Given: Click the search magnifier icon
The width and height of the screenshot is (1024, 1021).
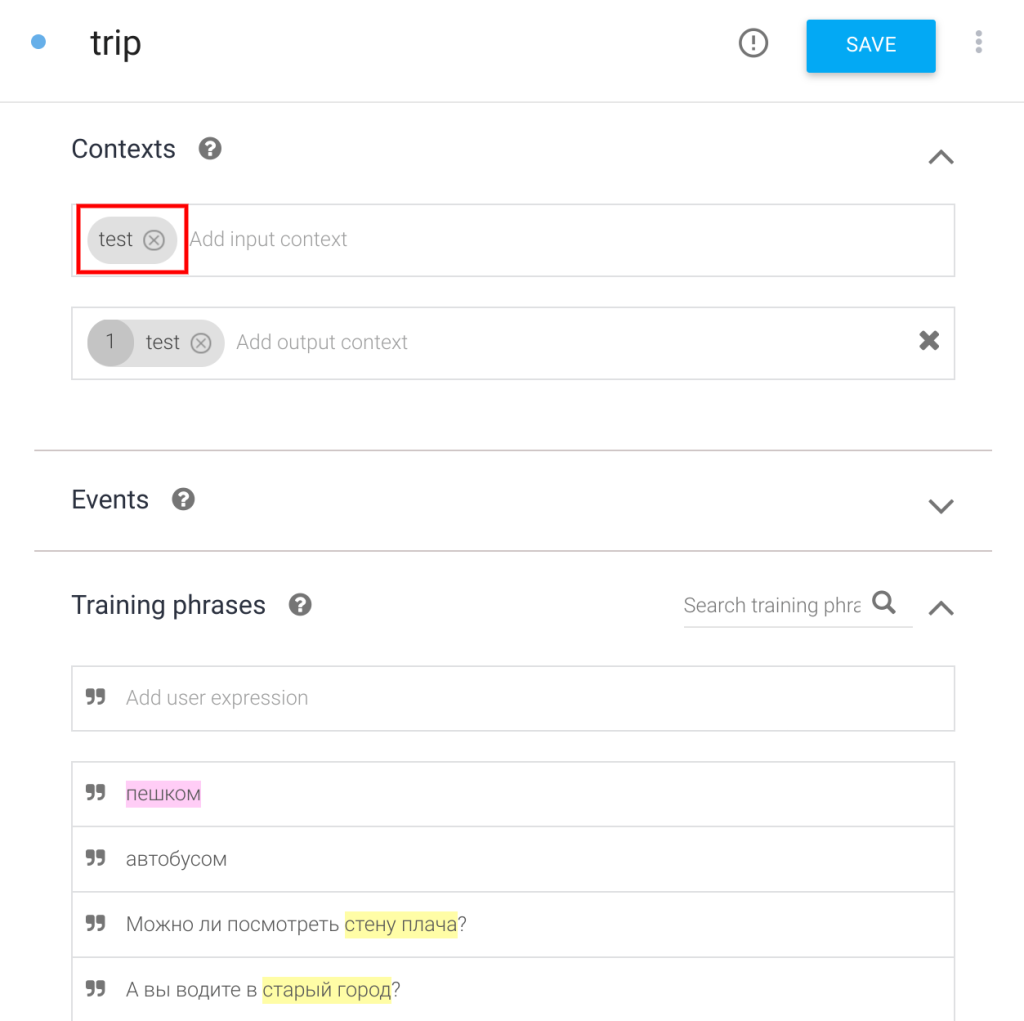Looking at the screenshot, I should tap(884, 603).
